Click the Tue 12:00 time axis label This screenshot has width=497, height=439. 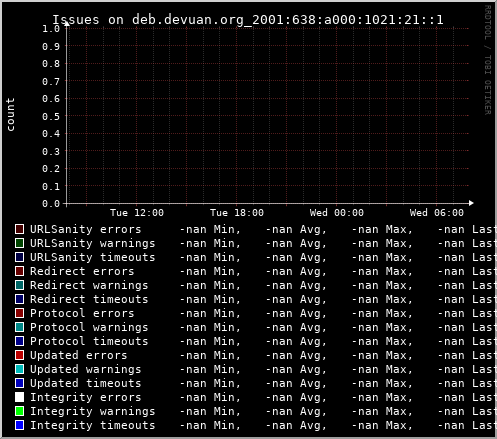(x=137, y=213)
